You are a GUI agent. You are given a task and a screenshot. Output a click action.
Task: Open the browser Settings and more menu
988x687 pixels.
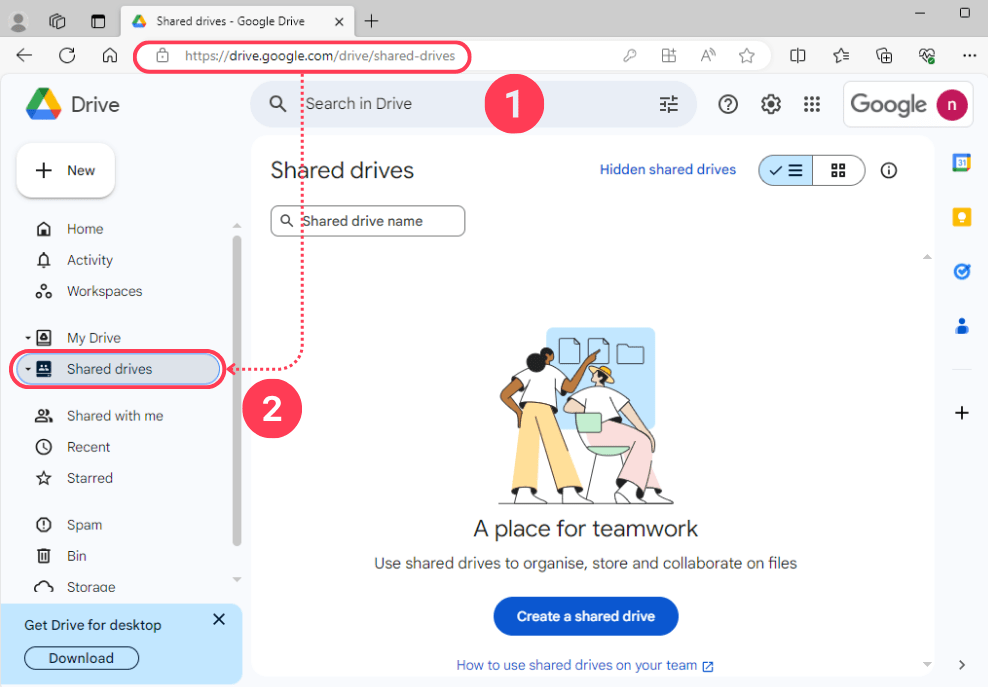[x=969, y=56]
